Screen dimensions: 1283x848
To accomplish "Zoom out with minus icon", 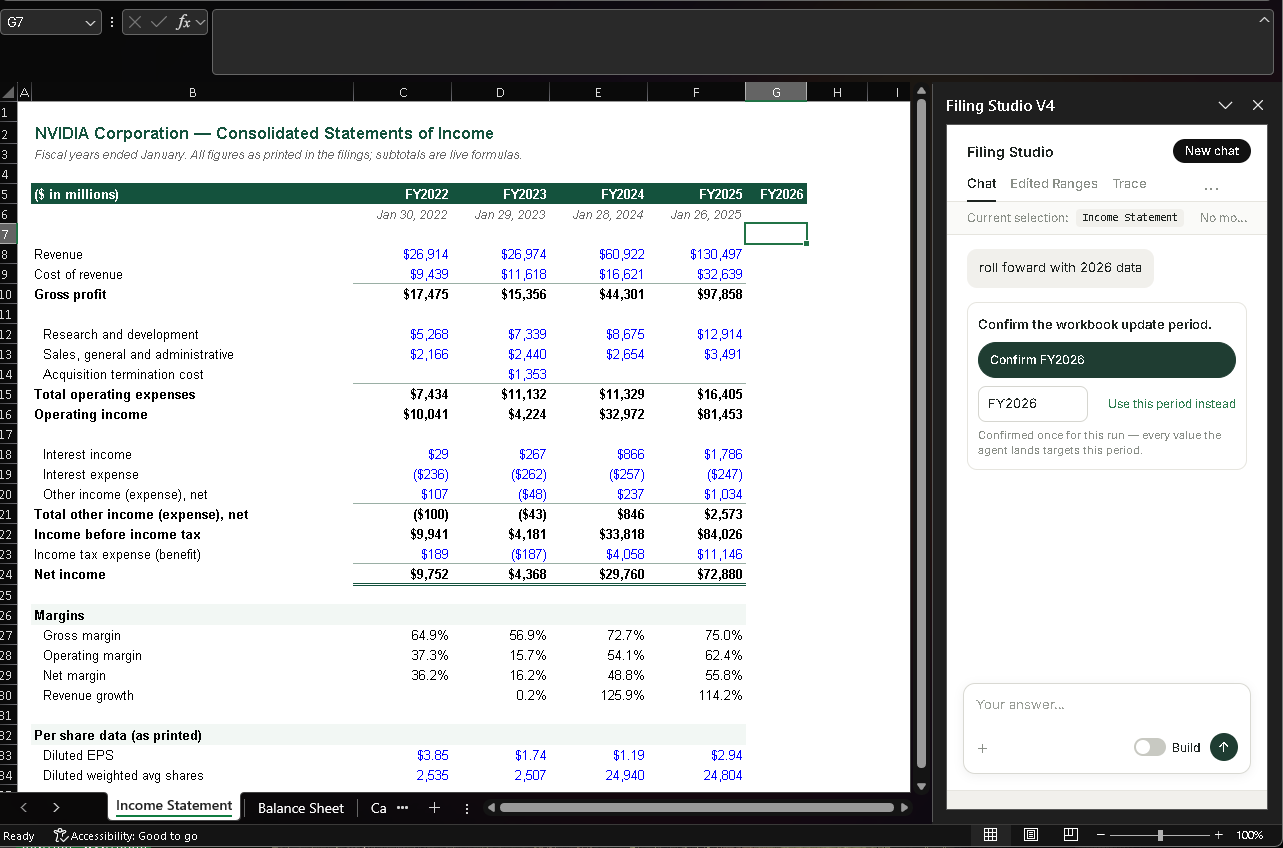I will click(x=1101, y=835).
